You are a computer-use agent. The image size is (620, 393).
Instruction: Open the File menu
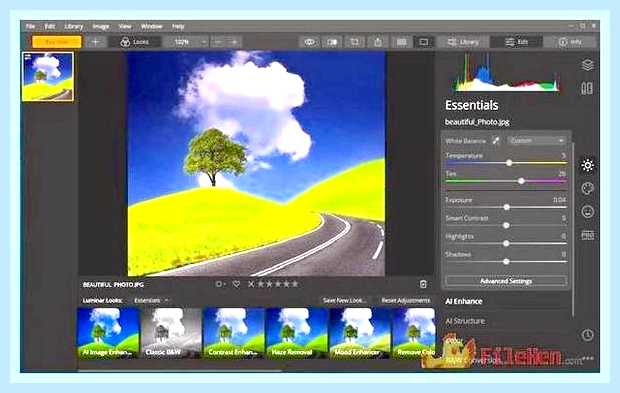30,26
